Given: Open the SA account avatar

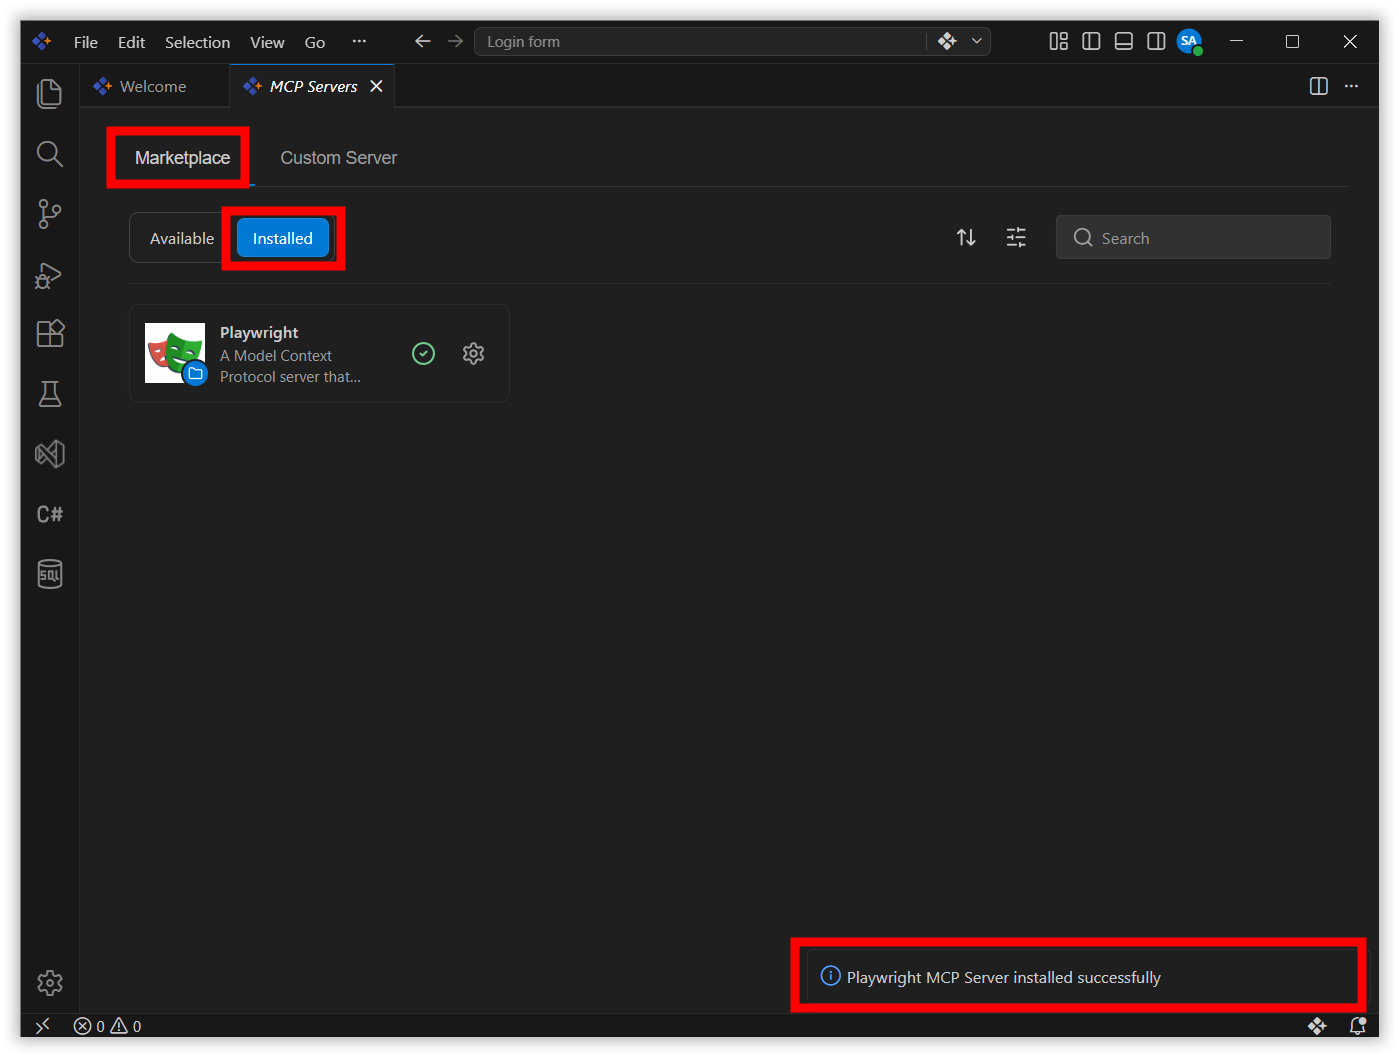Looking at the screenshot, I should point(1189,41).
